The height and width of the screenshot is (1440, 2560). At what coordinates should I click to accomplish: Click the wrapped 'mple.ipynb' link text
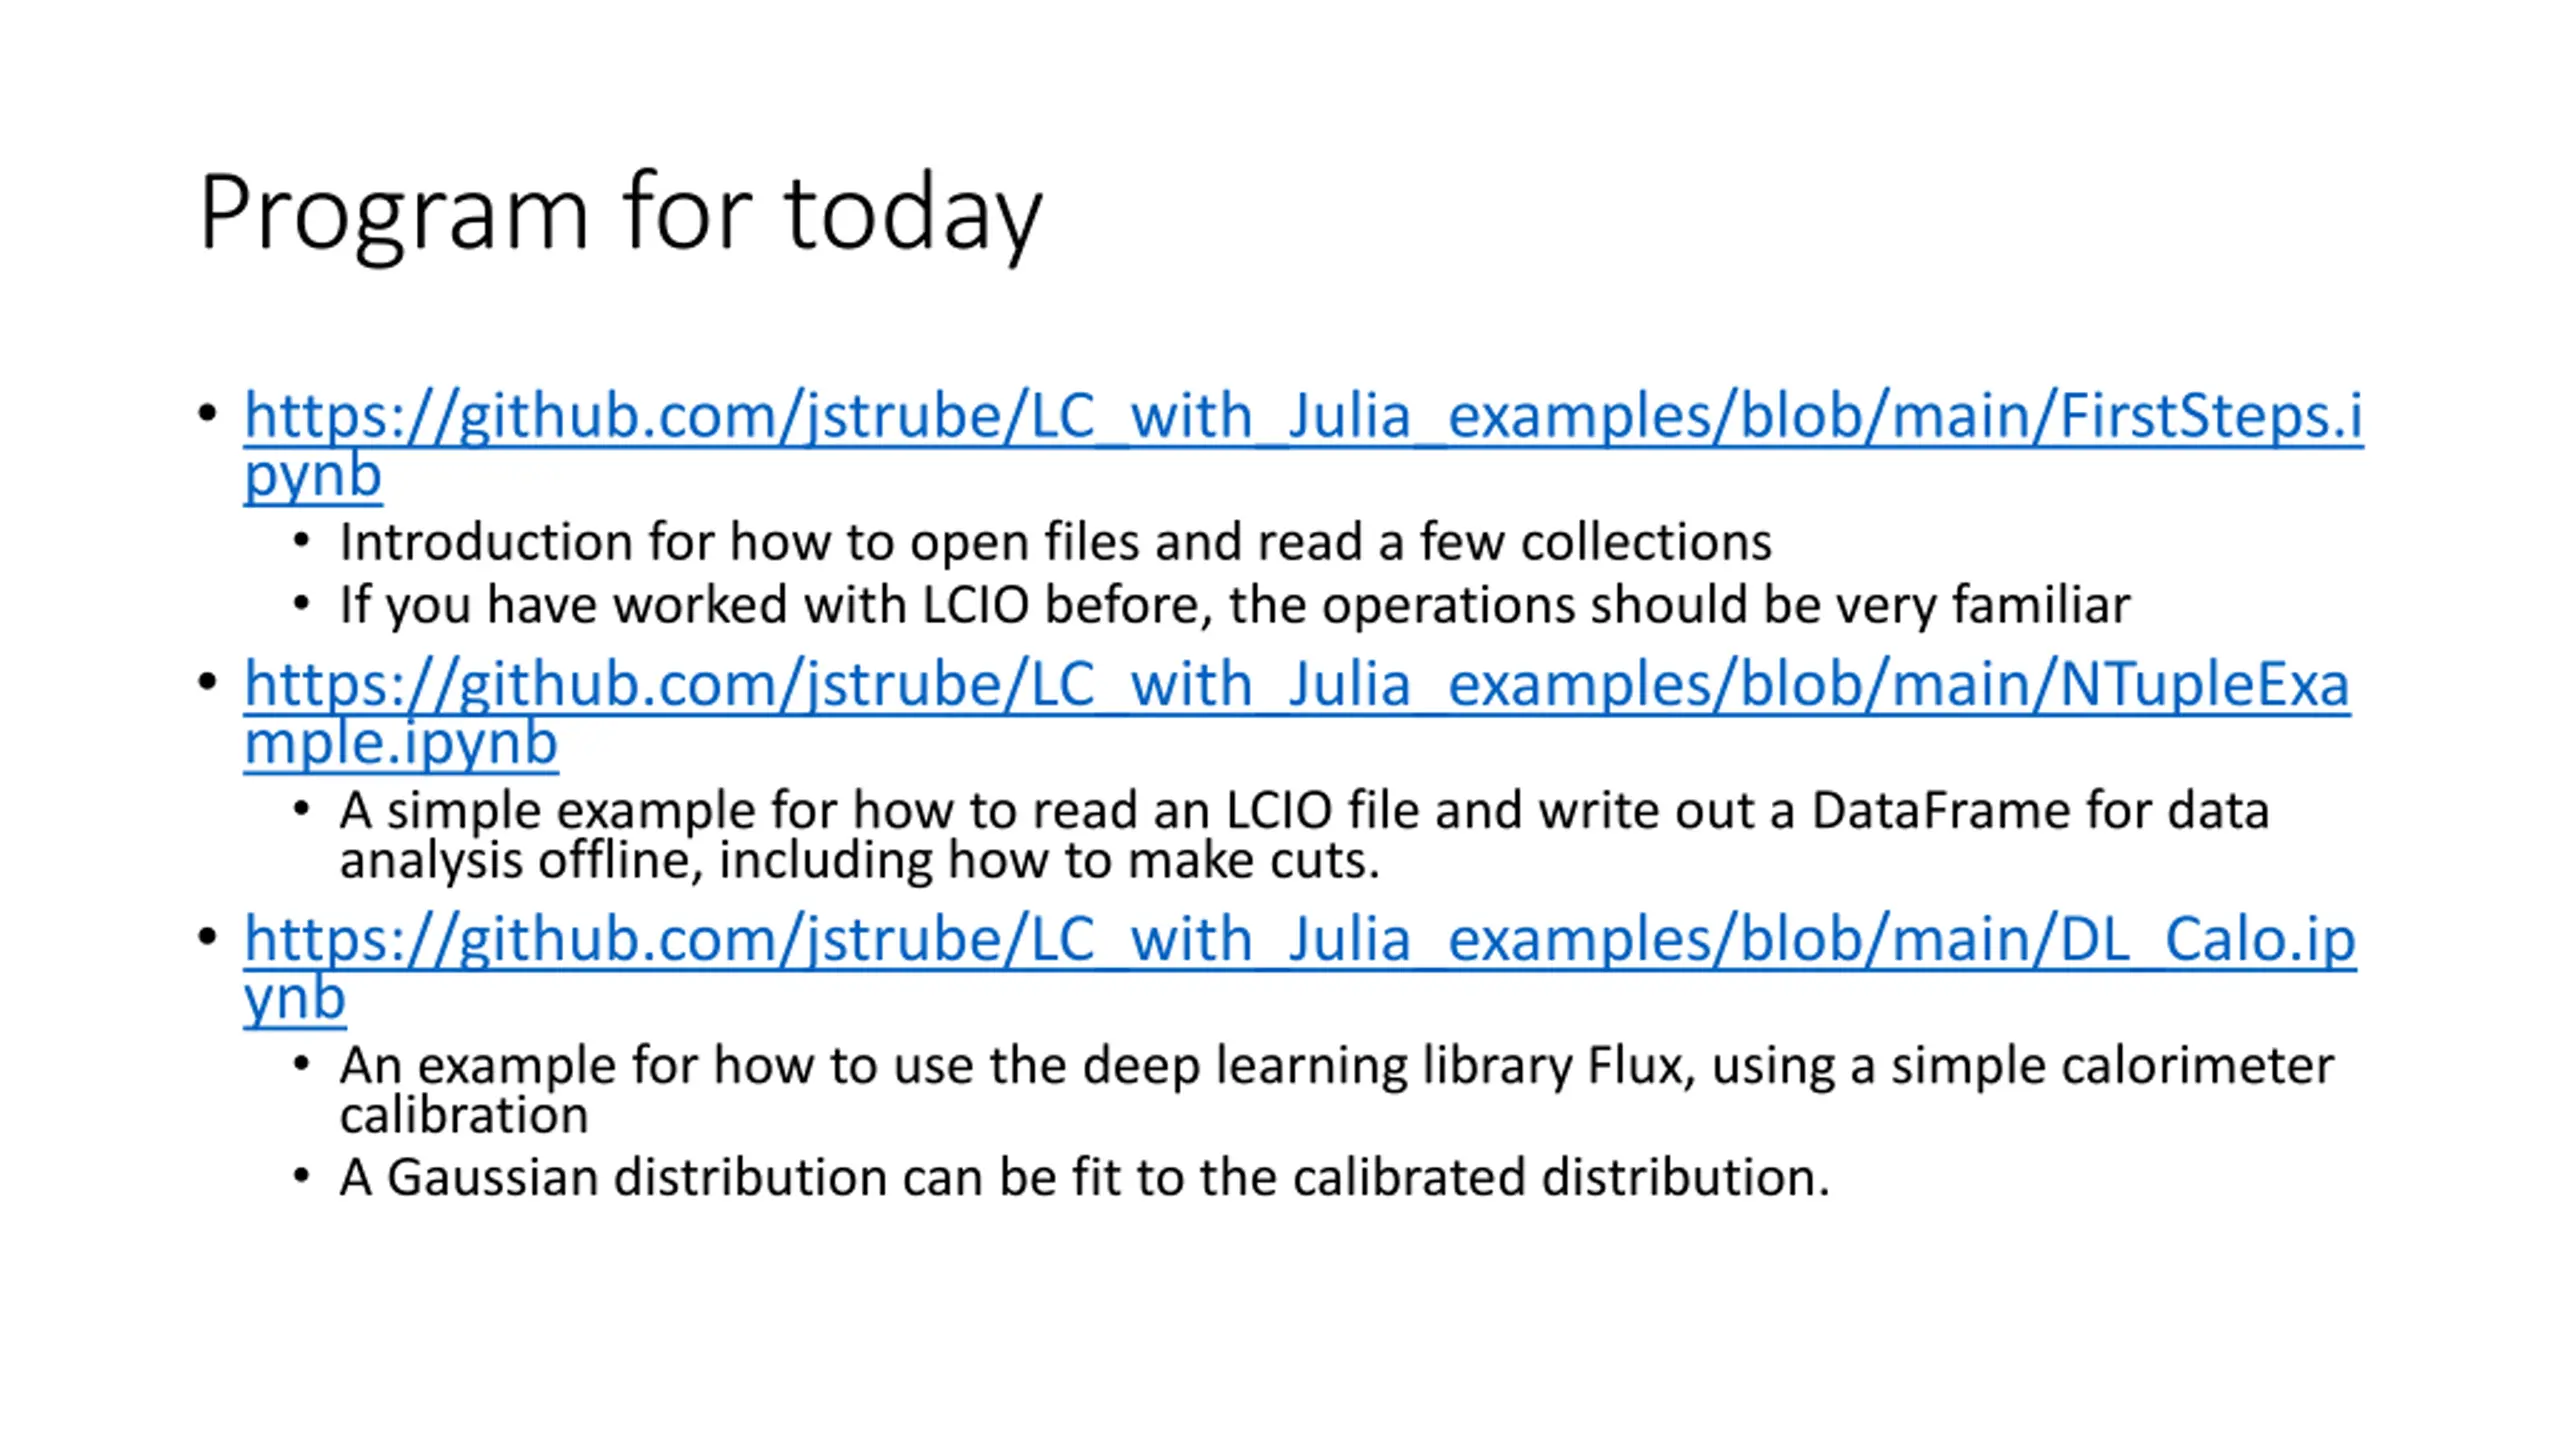(400, 743)
